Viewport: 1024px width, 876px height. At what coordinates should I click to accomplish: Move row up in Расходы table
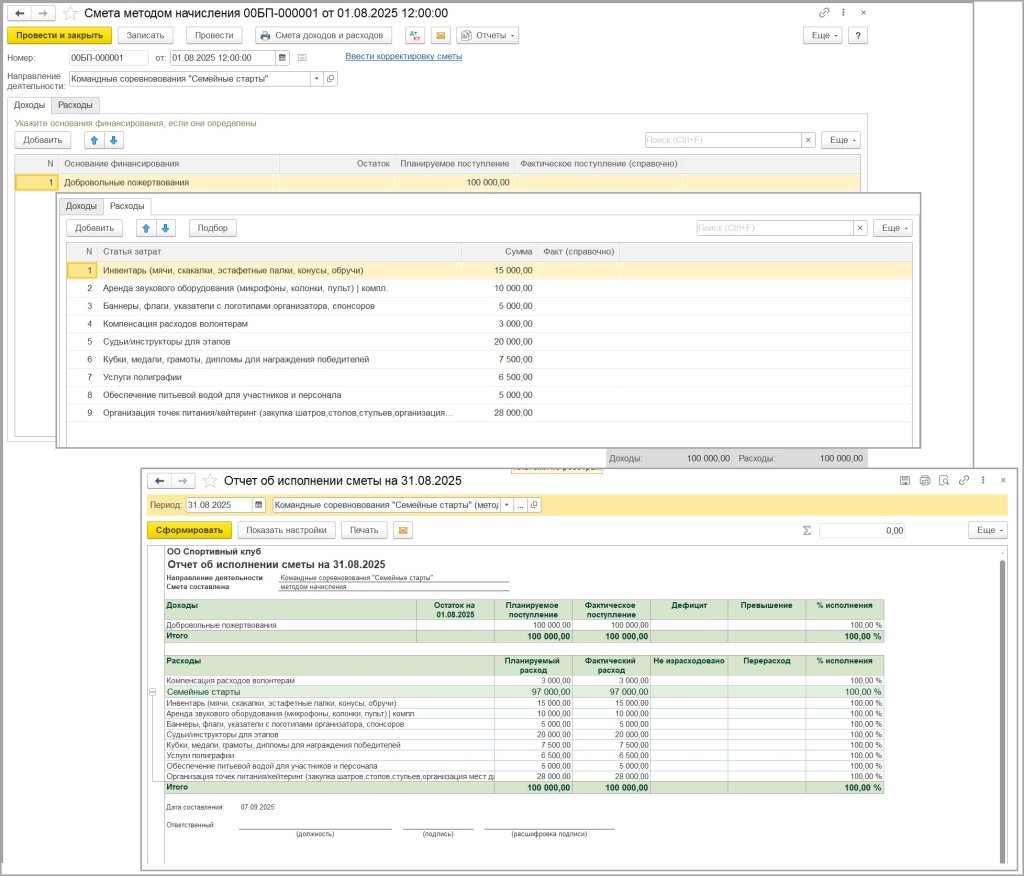[x=144, y=228]
